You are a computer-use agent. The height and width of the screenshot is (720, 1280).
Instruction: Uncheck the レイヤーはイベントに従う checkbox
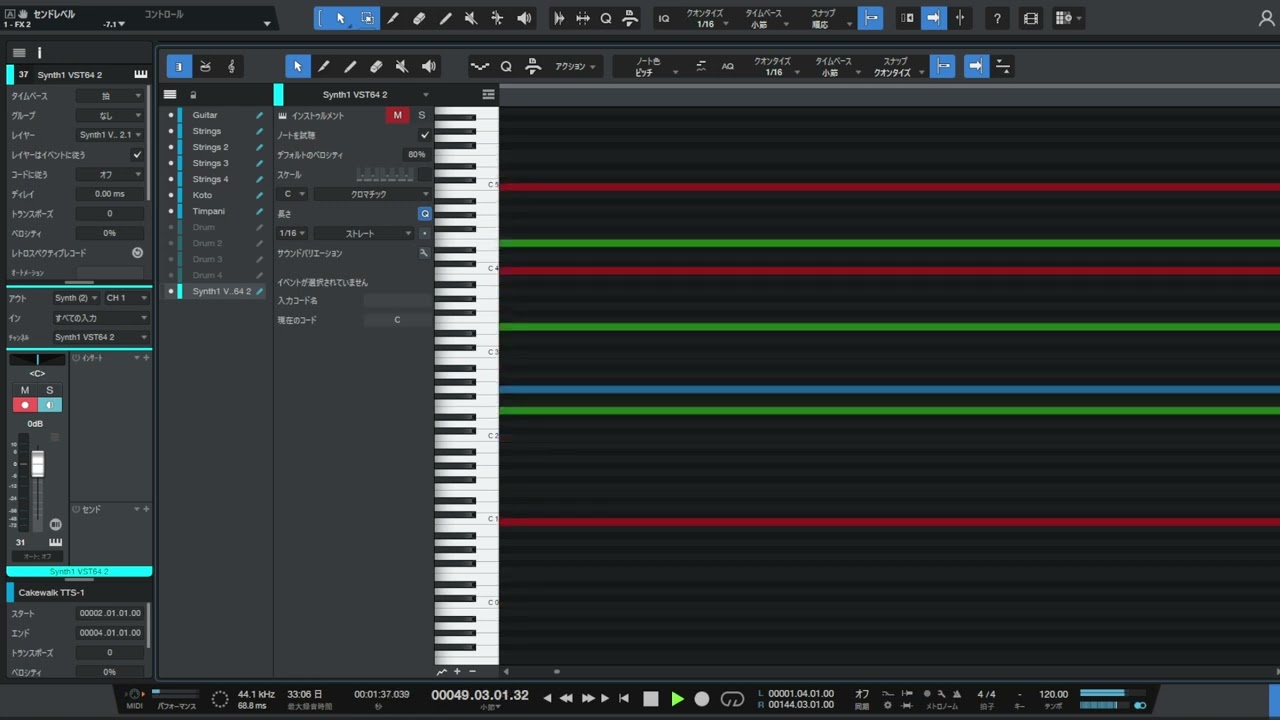pyautogui.click(x=137, y=155)
